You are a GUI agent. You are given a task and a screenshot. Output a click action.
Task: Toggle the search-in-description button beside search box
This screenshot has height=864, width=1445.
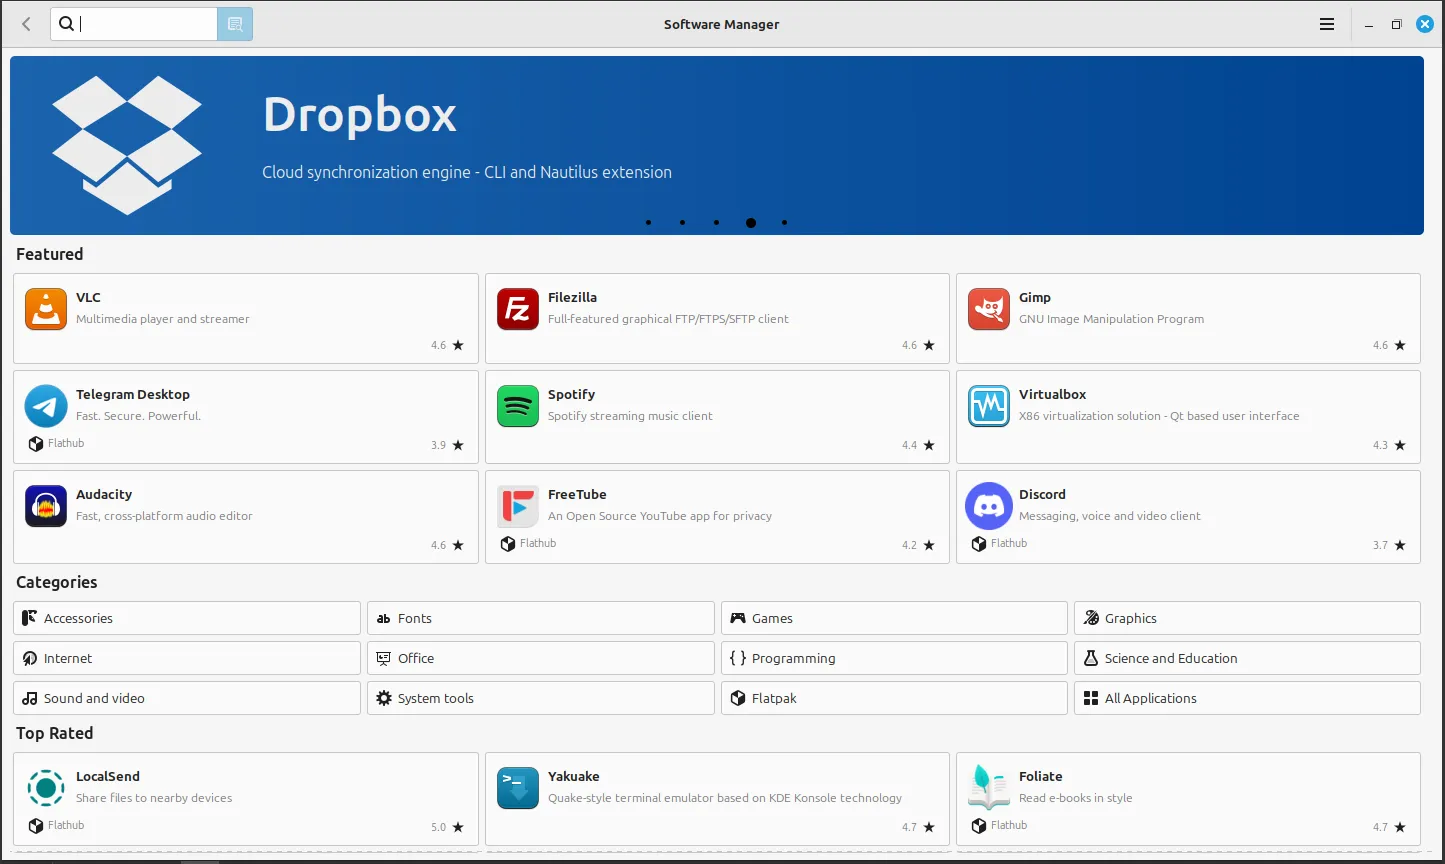coord(235,24)
